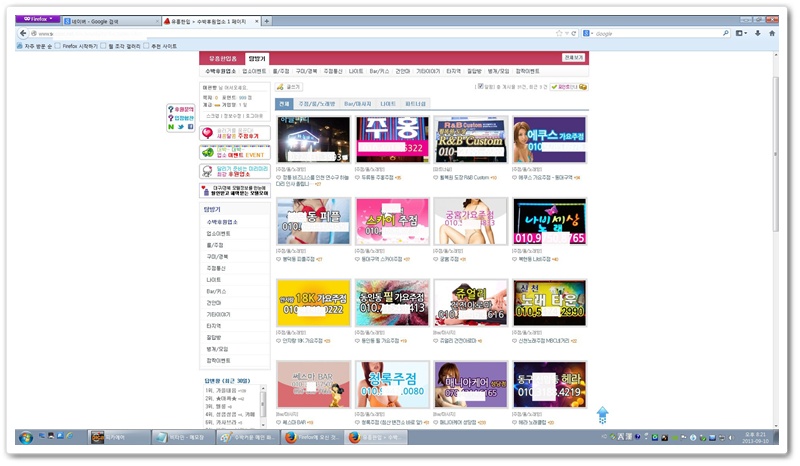Open the orange Firefox menu button

tap(38, 19)
